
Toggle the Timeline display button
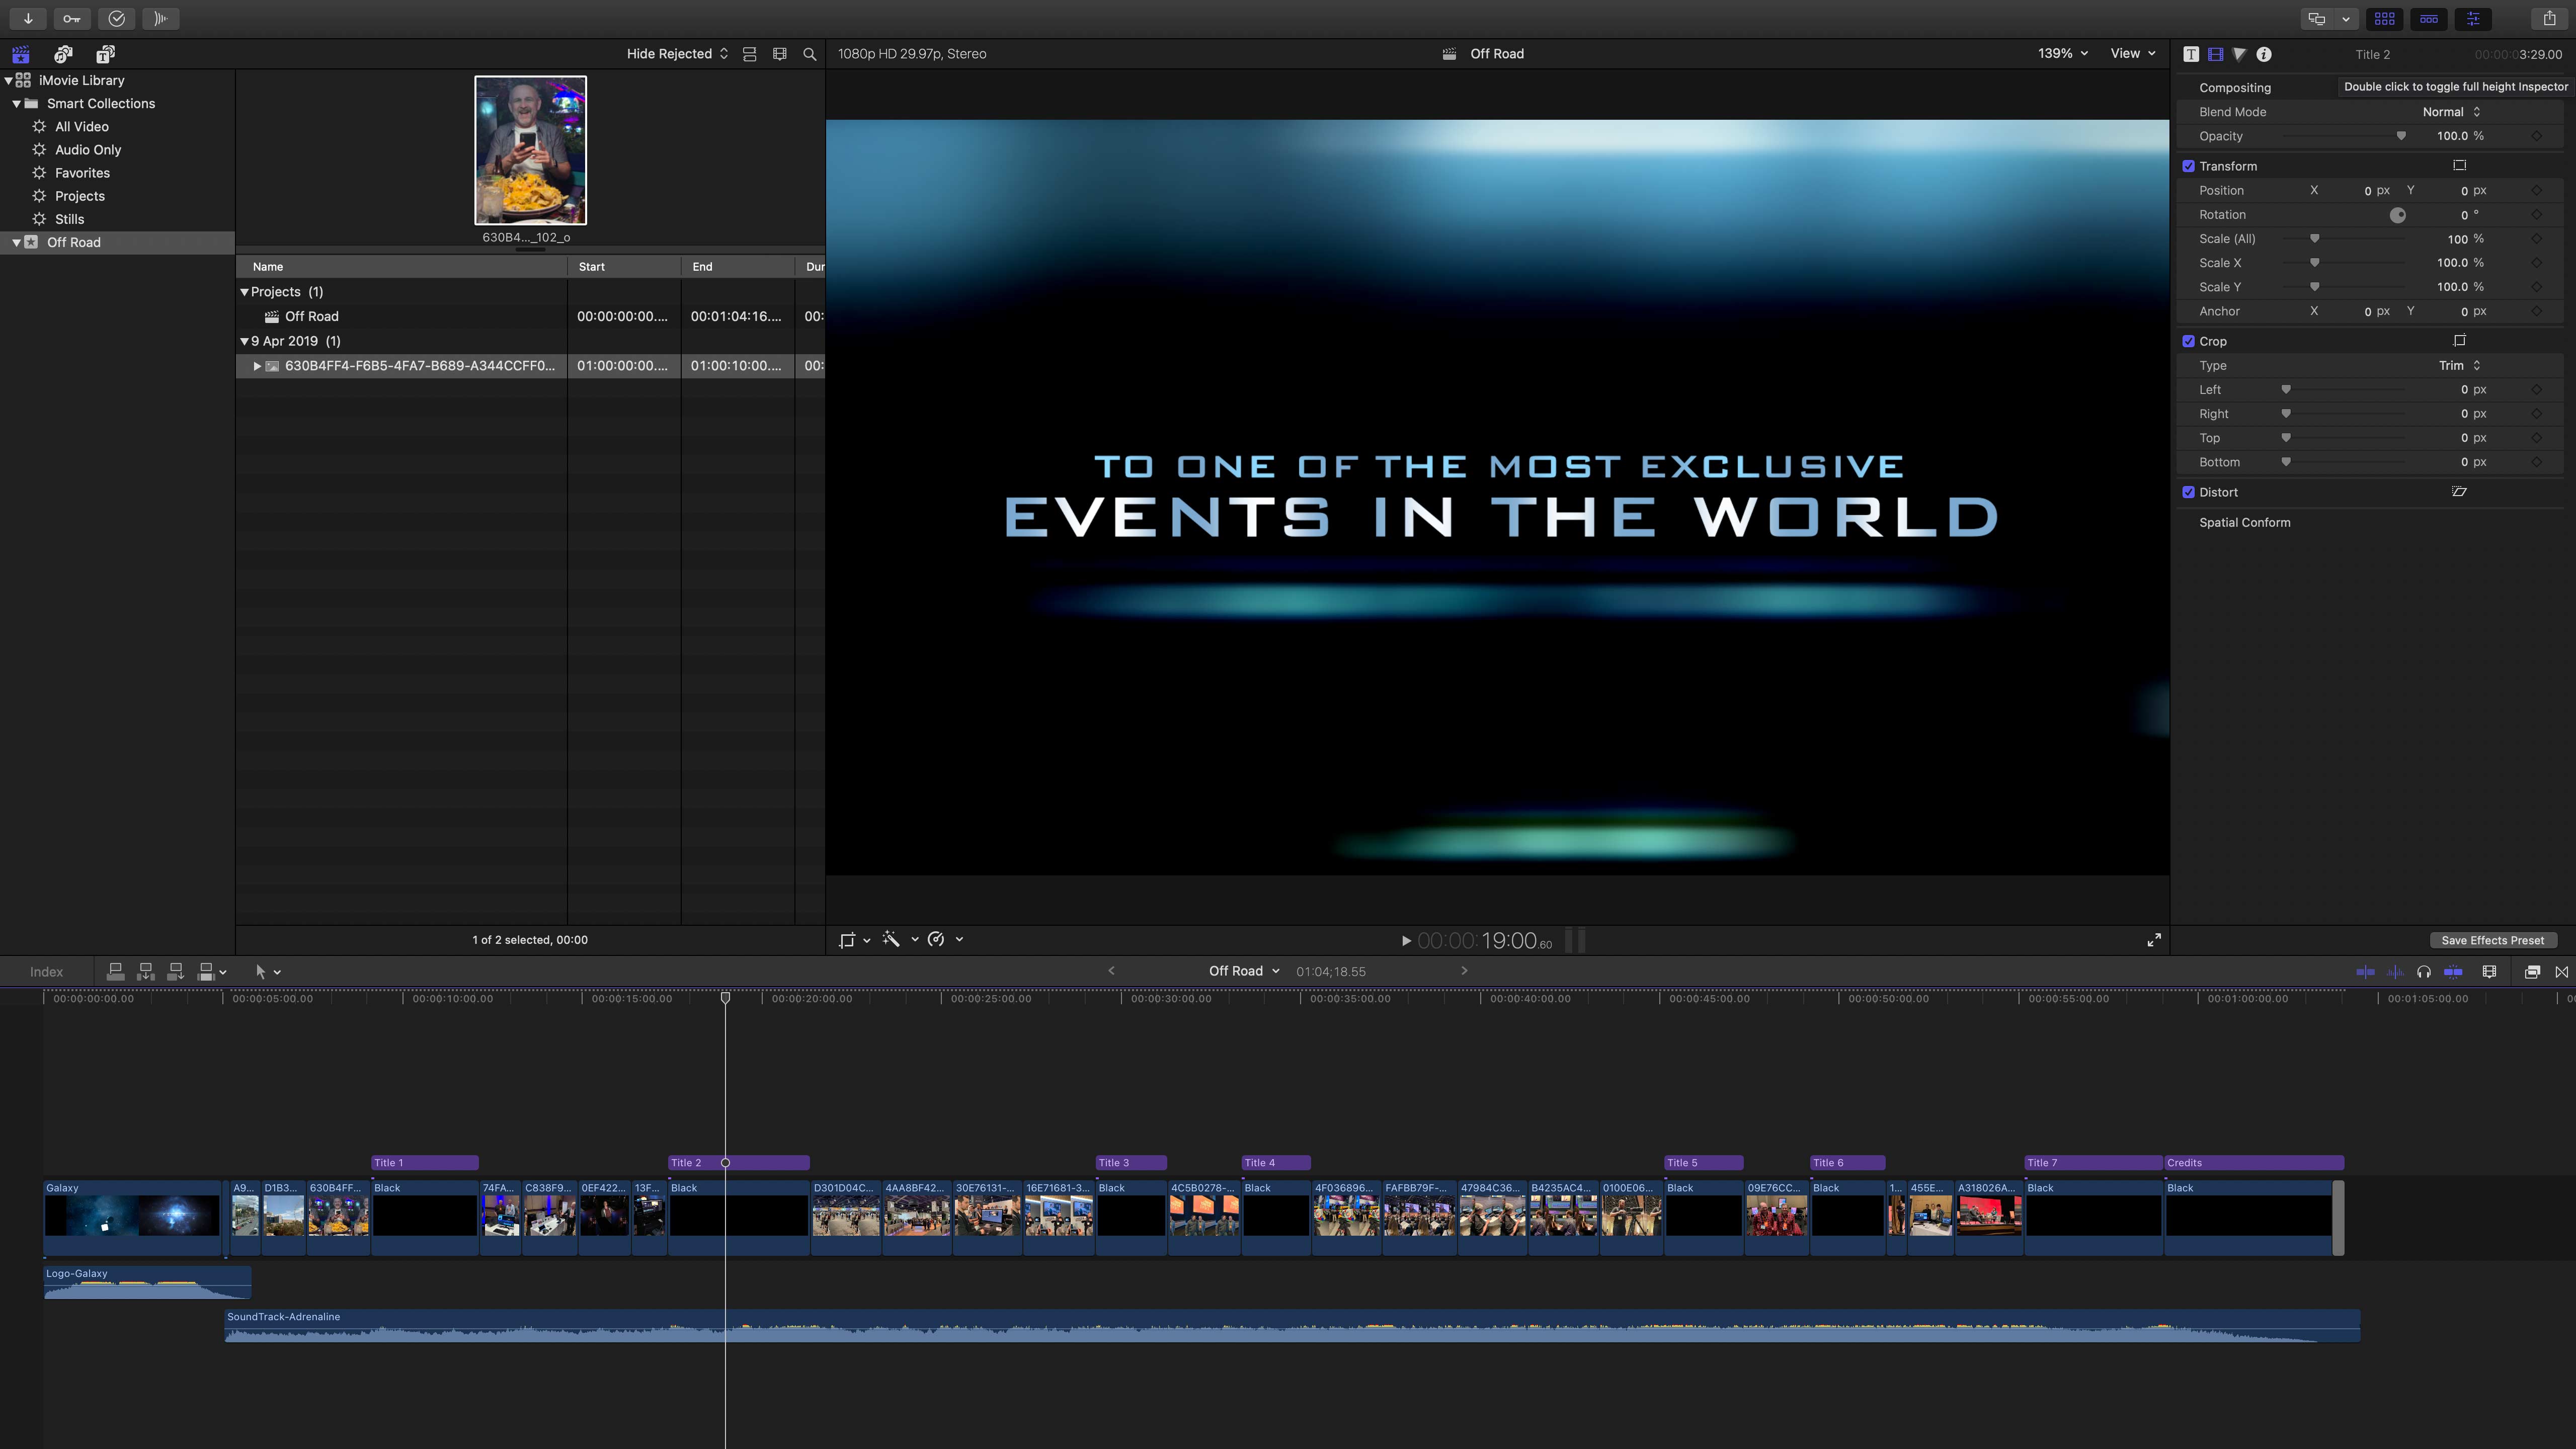click(x=2429, y=18)
